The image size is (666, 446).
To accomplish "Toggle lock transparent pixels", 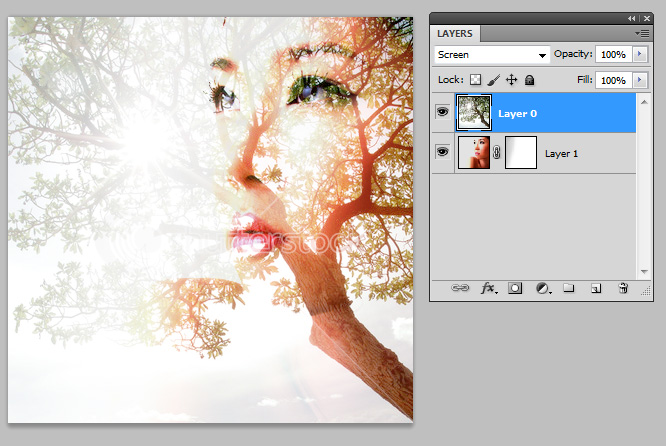I will click(476, 80).
